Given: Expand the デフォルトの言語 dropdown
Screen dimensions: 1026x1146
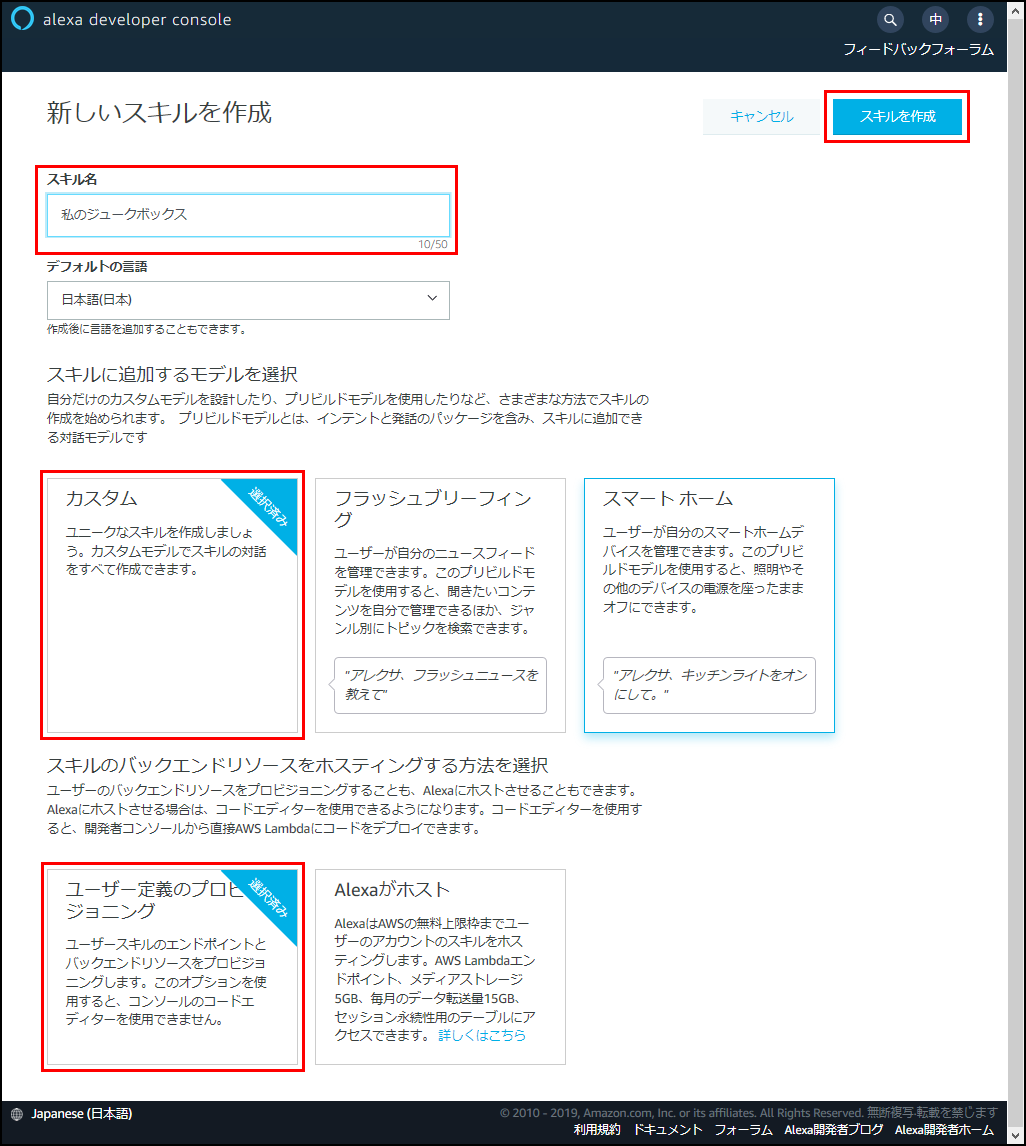Looking at the screenshot, I should [x=248, y=299].
